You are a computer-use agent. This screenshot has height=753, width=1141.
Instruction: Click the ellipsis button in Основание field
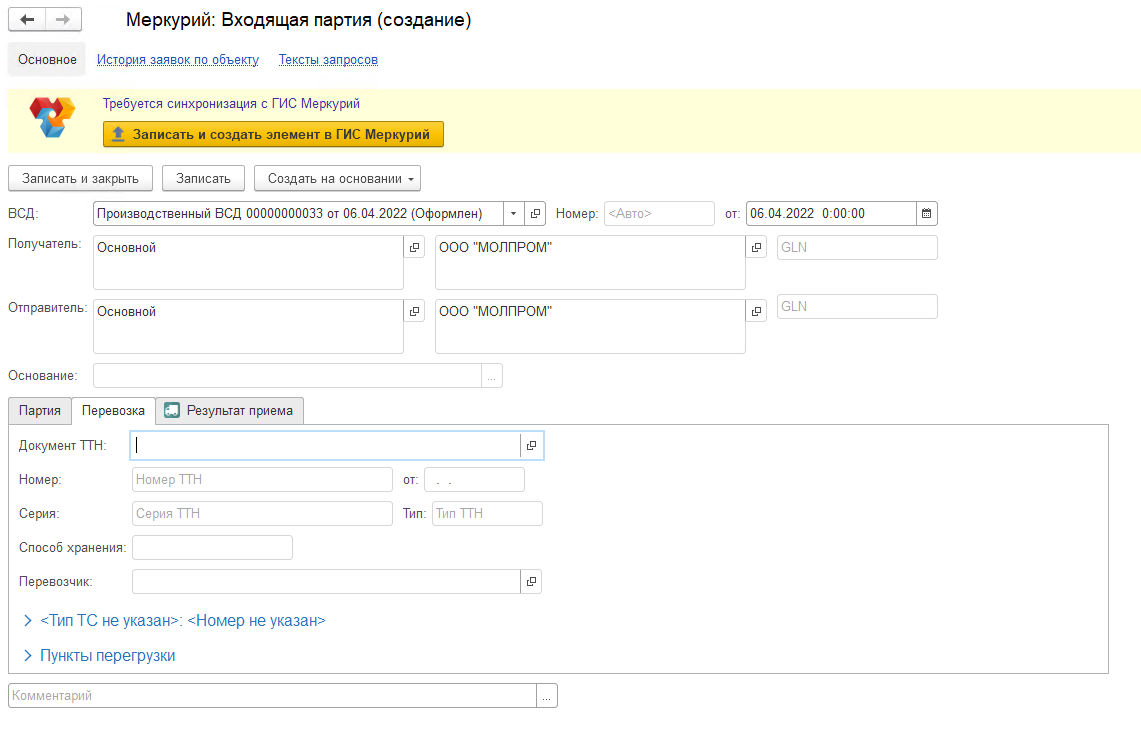492,376
